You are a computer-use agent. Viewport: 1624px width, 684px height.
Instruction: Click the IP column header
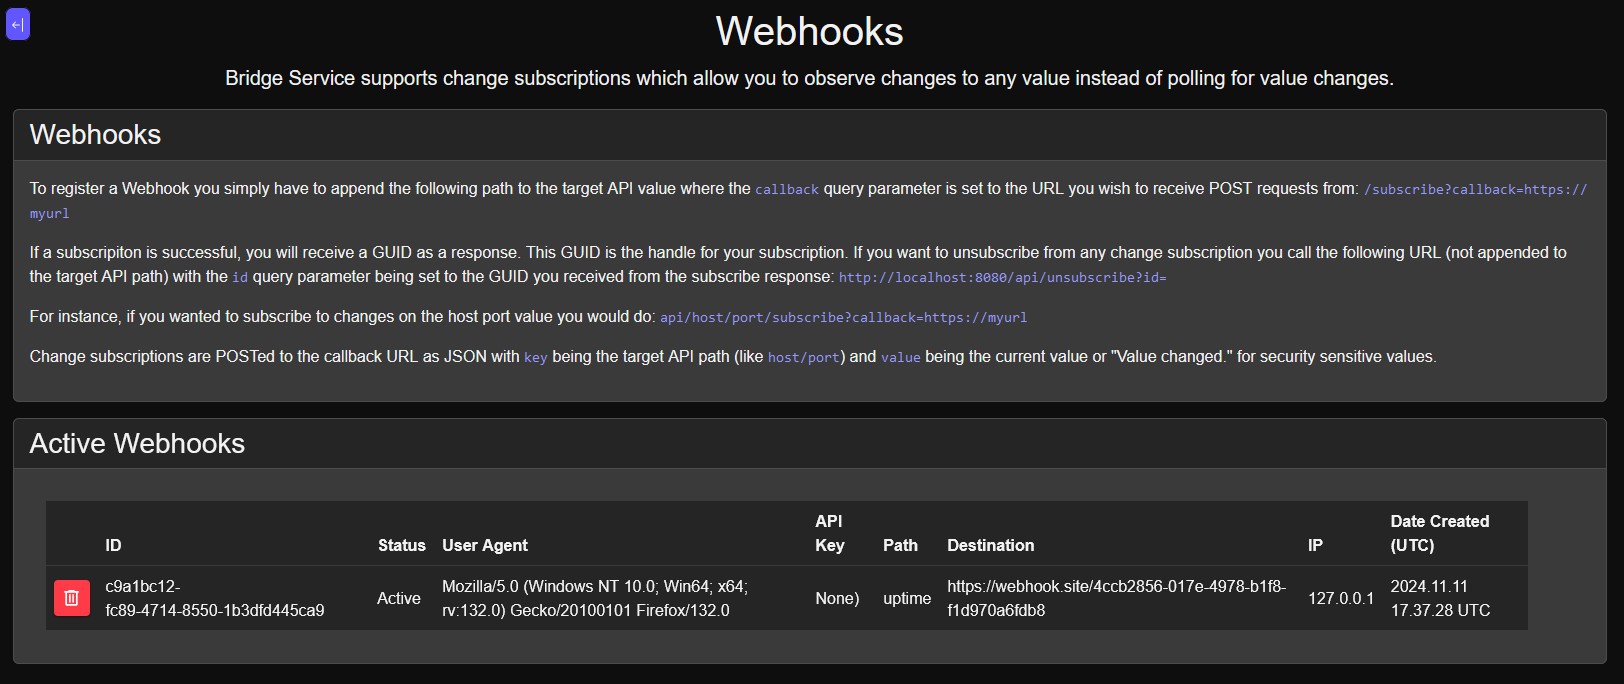pyautogui.click(x=1315, y=545)
